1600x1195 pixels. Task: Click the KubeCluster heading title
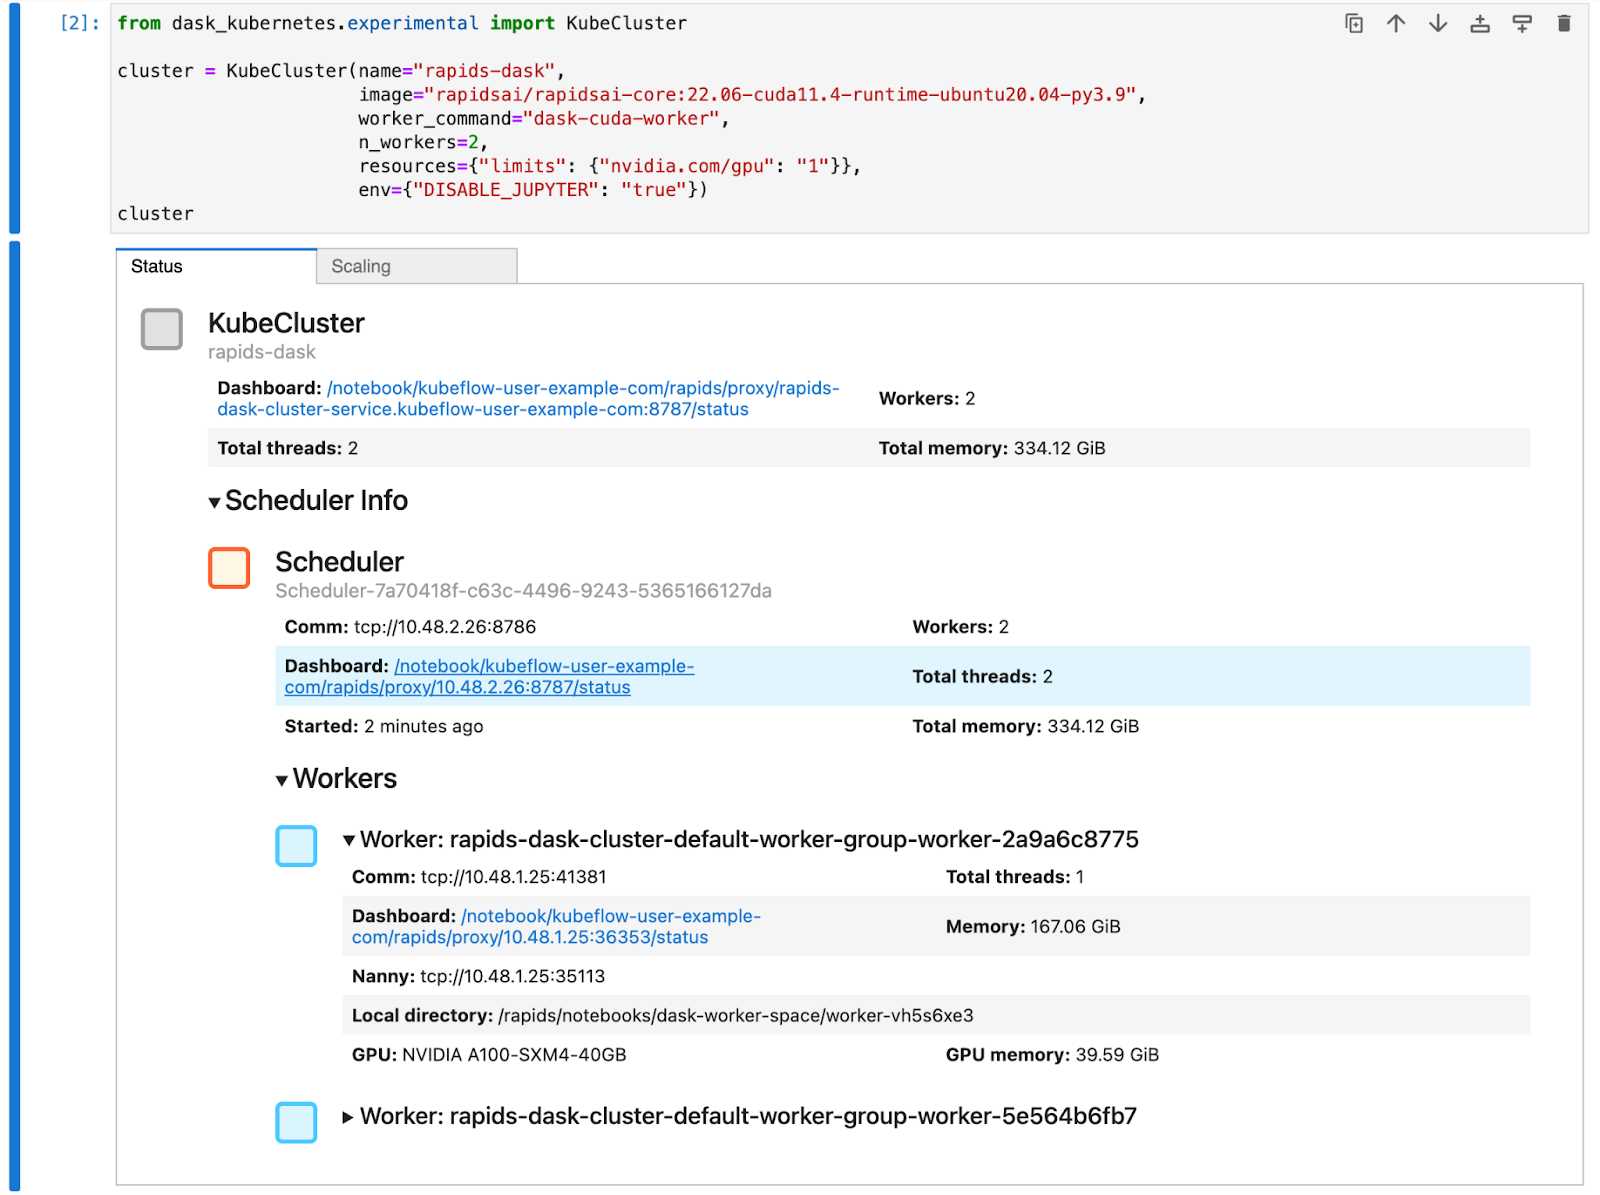[286, 323]
